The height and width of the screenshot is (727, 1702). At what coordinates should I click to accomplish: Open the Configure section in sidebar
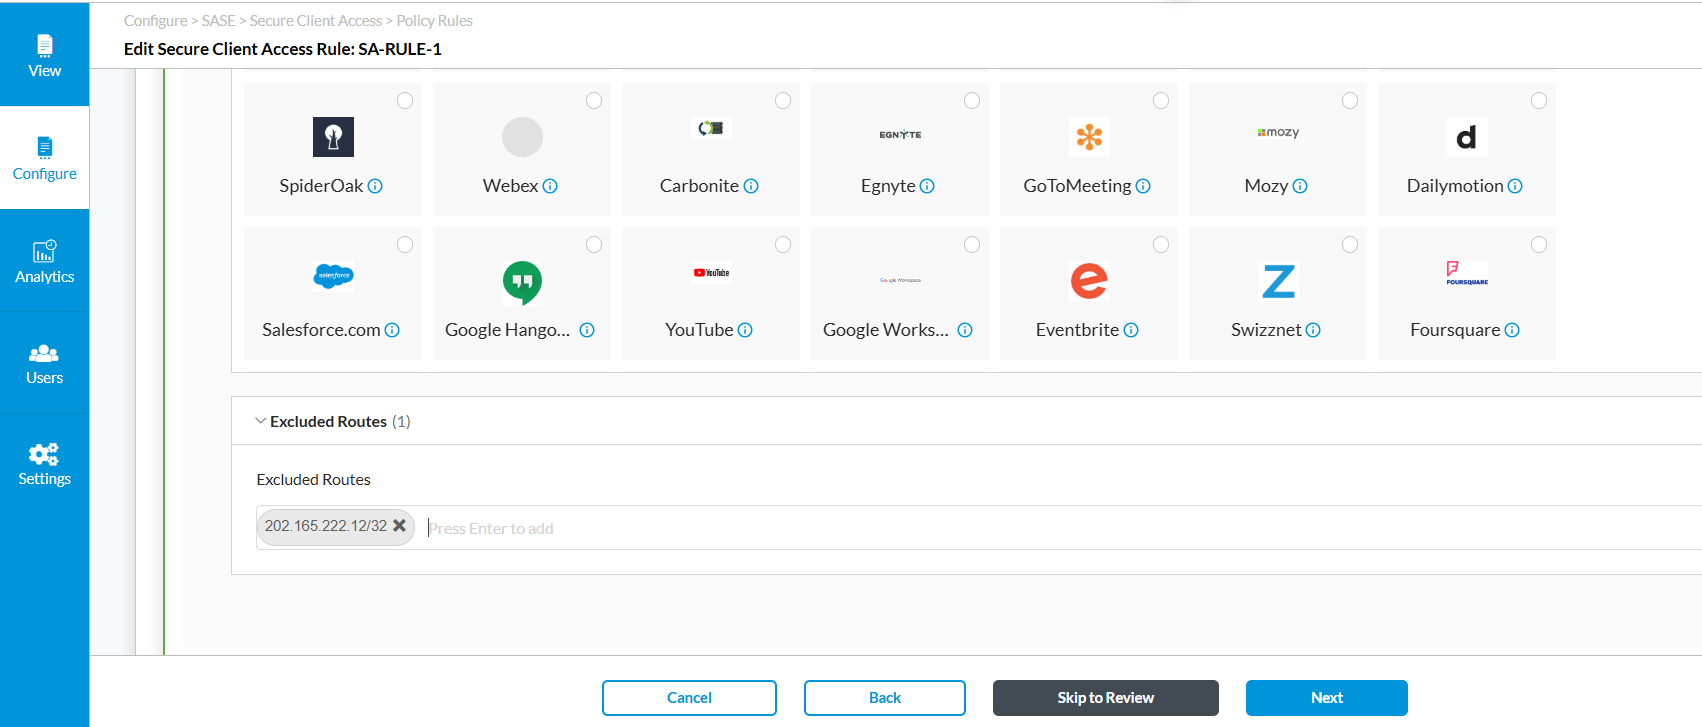44,158
